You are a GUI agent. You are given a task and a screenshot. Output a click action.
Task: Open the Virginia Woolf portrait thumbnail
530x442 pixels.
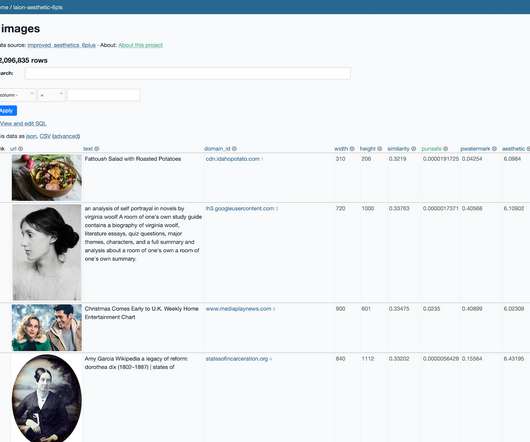point(47,252)
